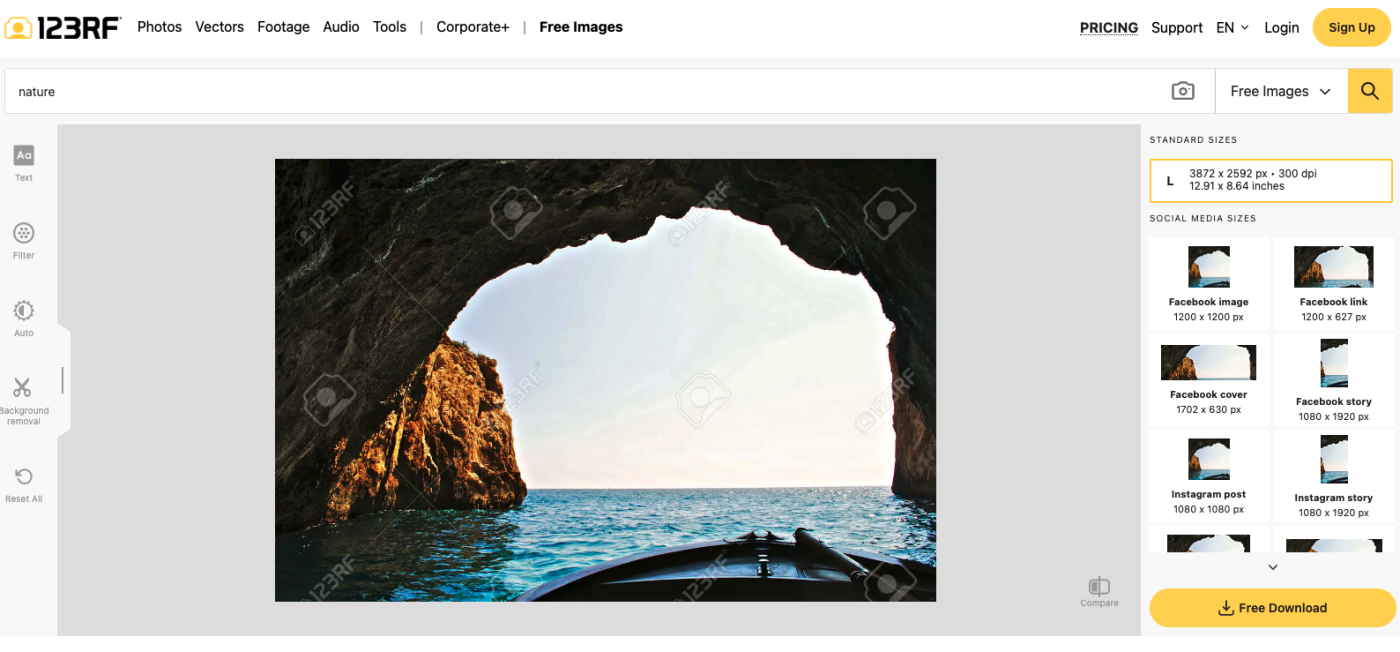Click the Sign Up button
This screenshot has width=1400, height=652.
click(x=1352, y=28)
